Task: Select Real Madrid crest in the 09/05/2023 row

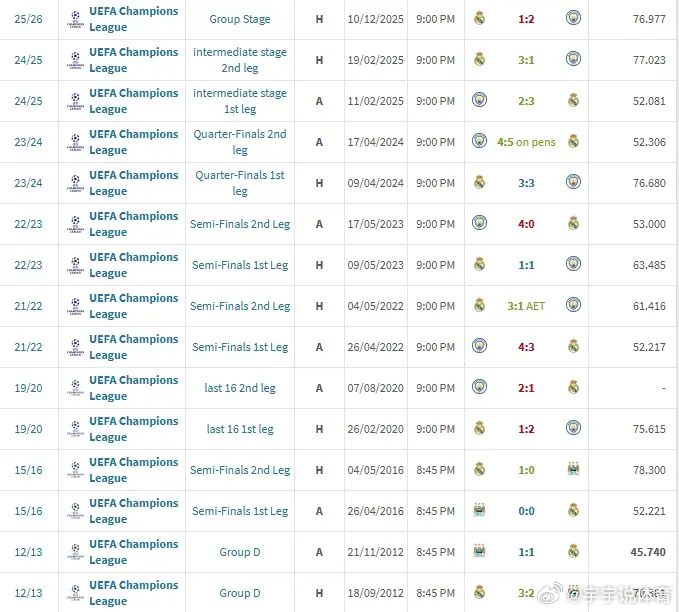Action: point(479,264)
